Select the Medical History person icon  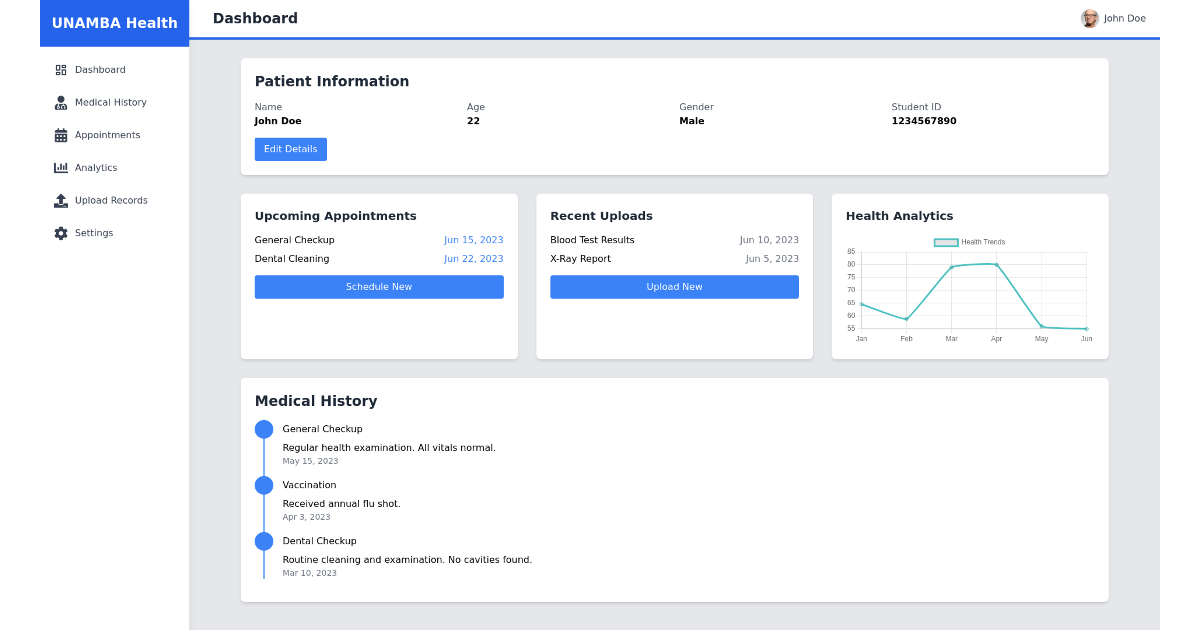60,102
